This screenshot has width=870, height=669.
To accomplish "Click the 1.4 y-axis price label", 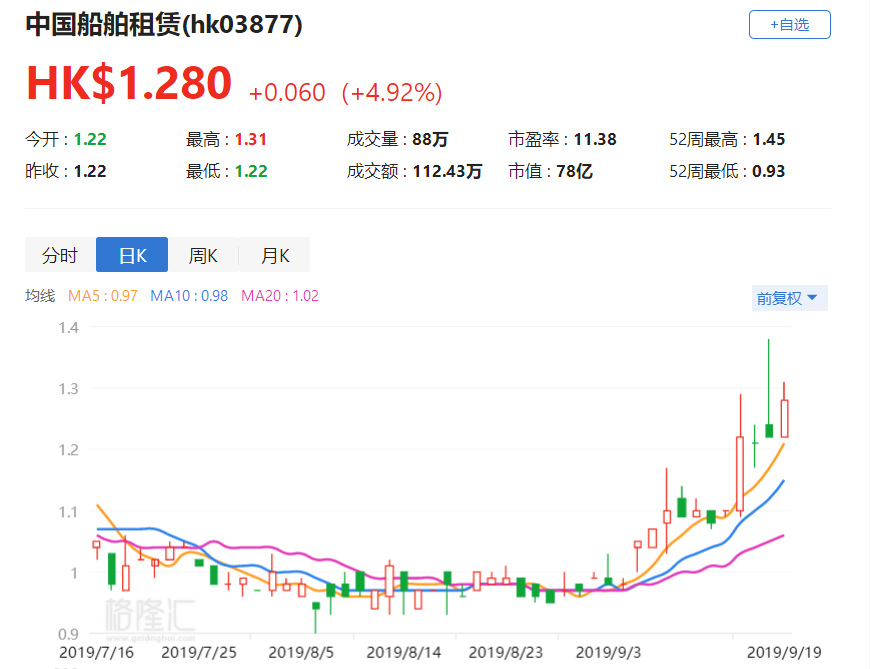I will pos(69,327).
